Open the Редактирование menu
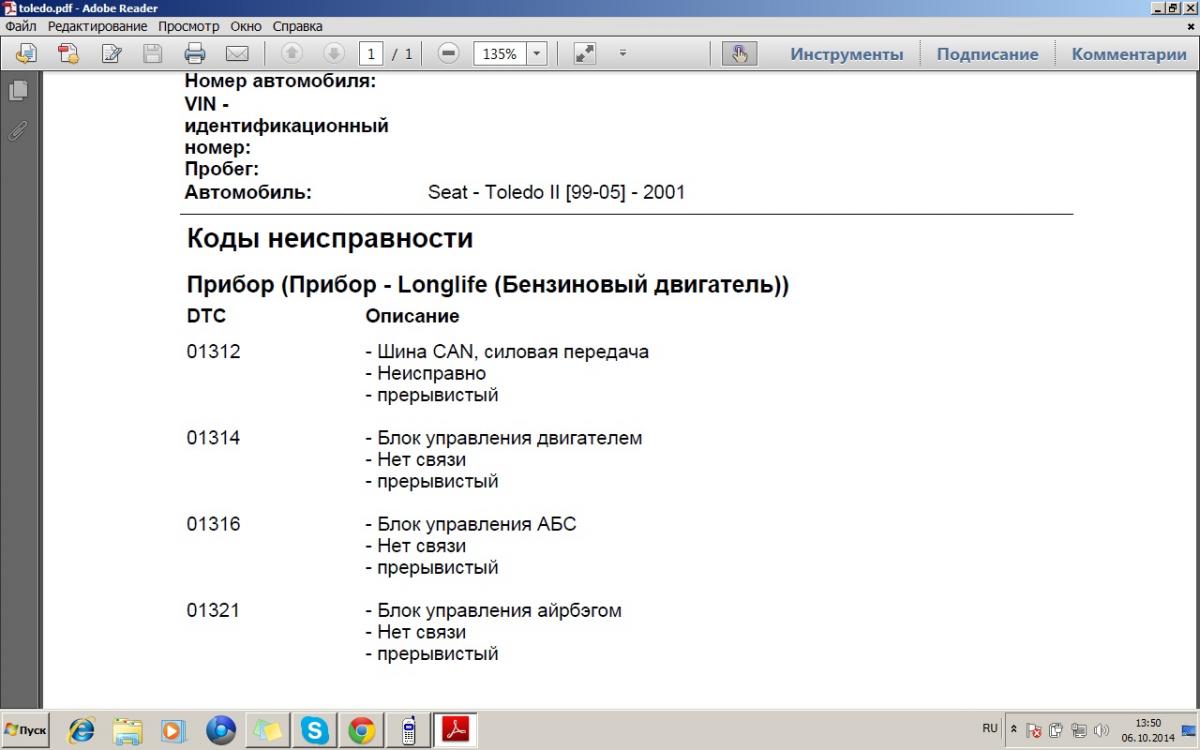 (x=97, y=26)
